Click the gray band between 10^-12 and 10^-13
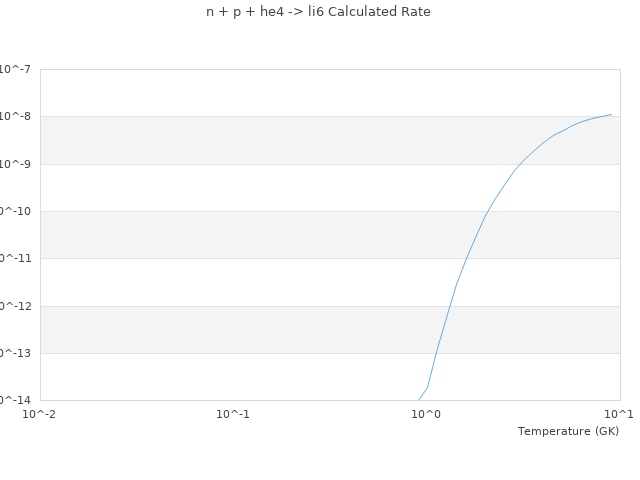640x480 pixels. tap(250, 330)
